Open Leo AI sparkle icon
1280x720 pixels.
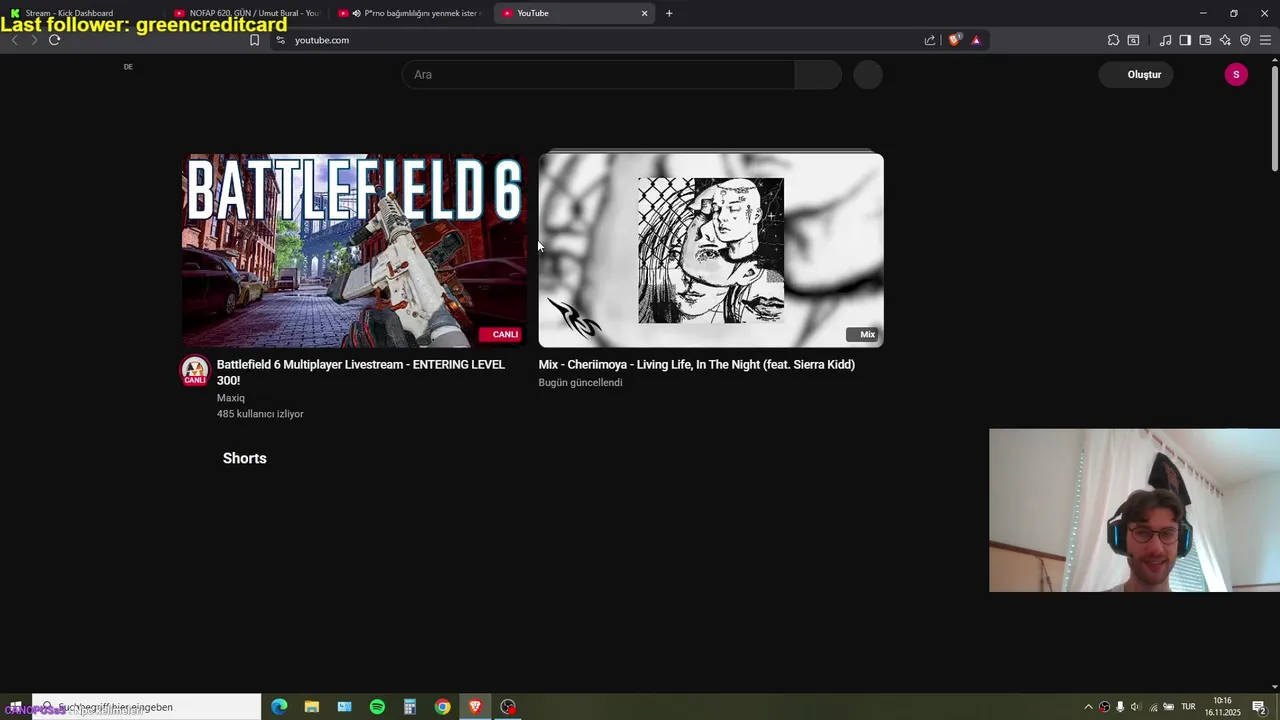coord(1225,40)
